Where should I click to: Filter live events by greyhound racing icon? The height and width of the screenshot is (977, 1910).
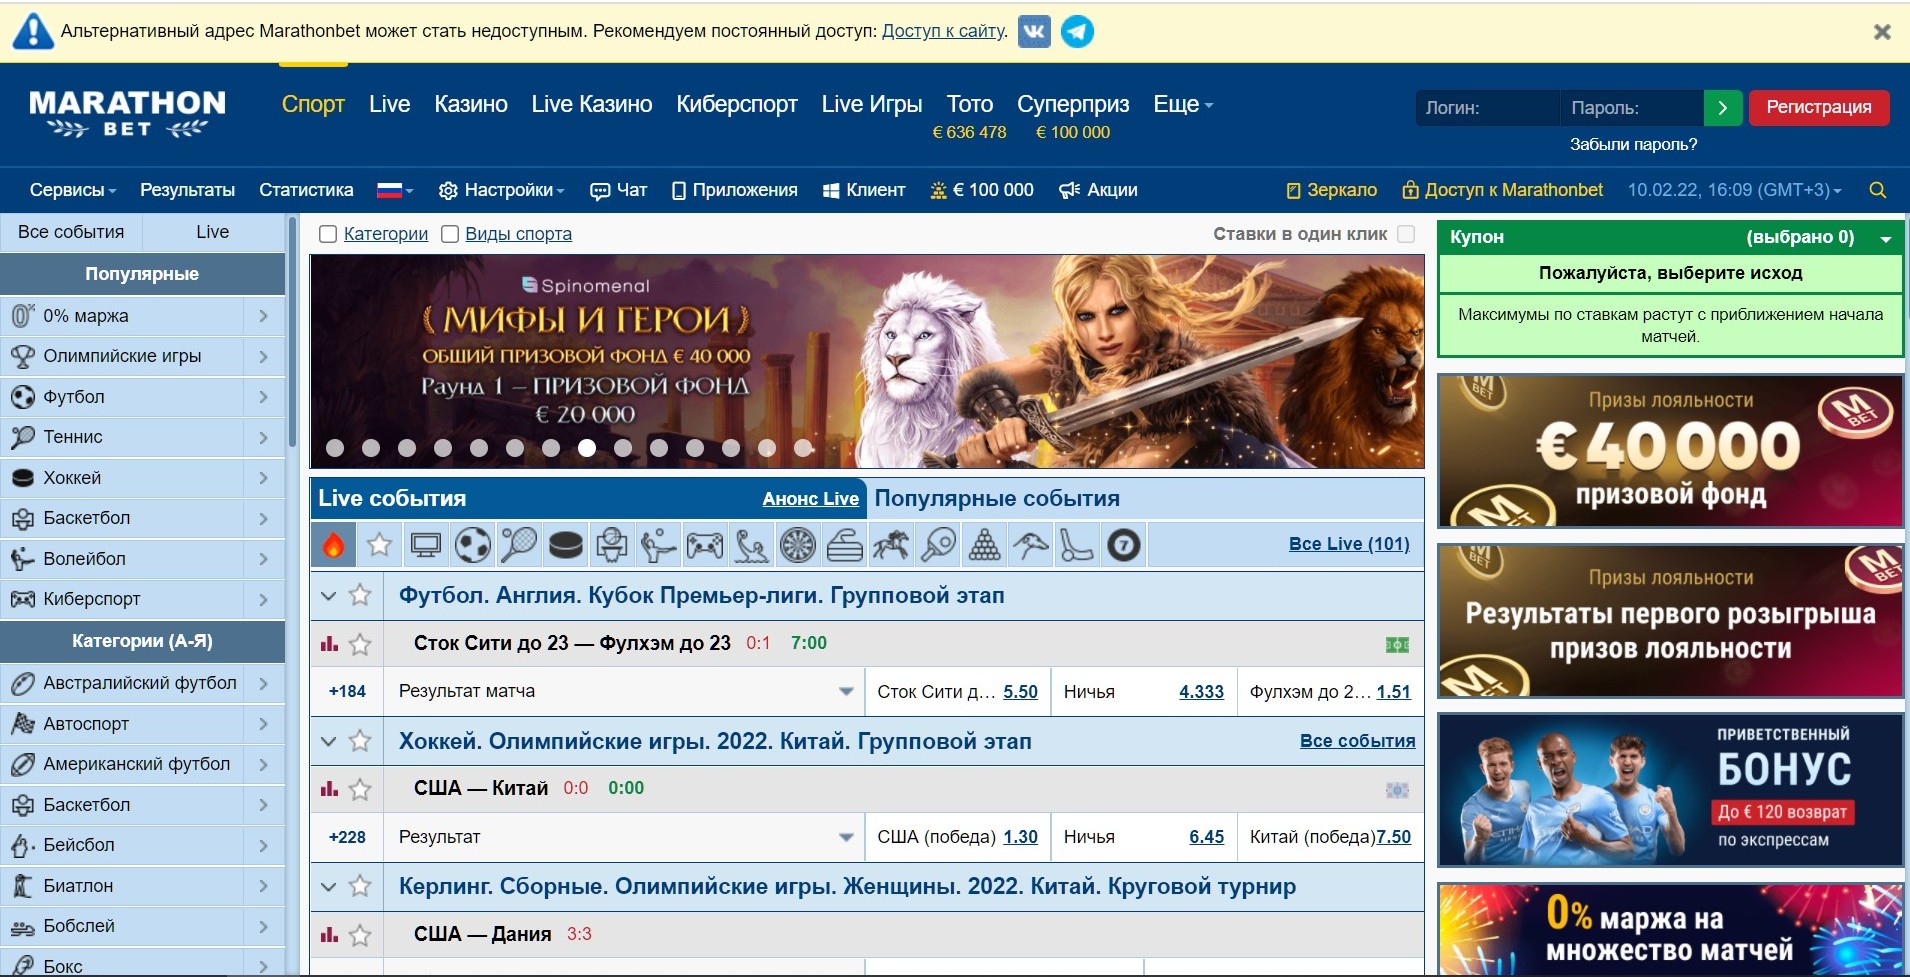[1031, 545]
